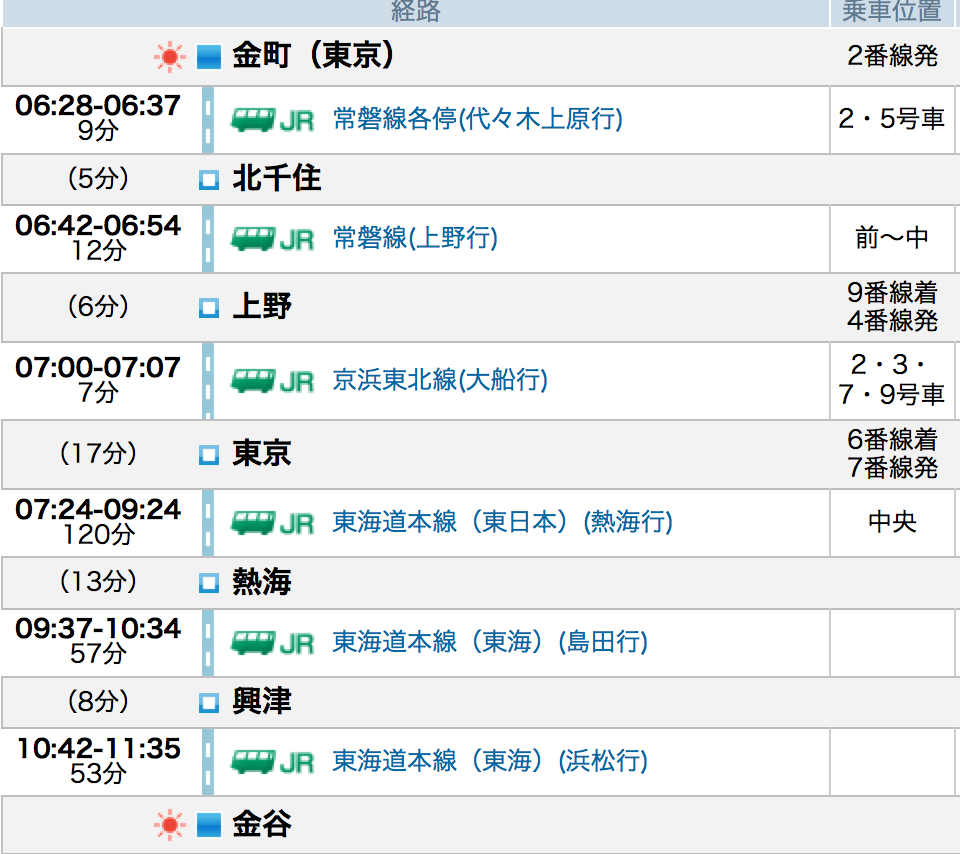Click the (8分) transfer wait time
This screenshot has width=960, height=854.
coord(98,702)
